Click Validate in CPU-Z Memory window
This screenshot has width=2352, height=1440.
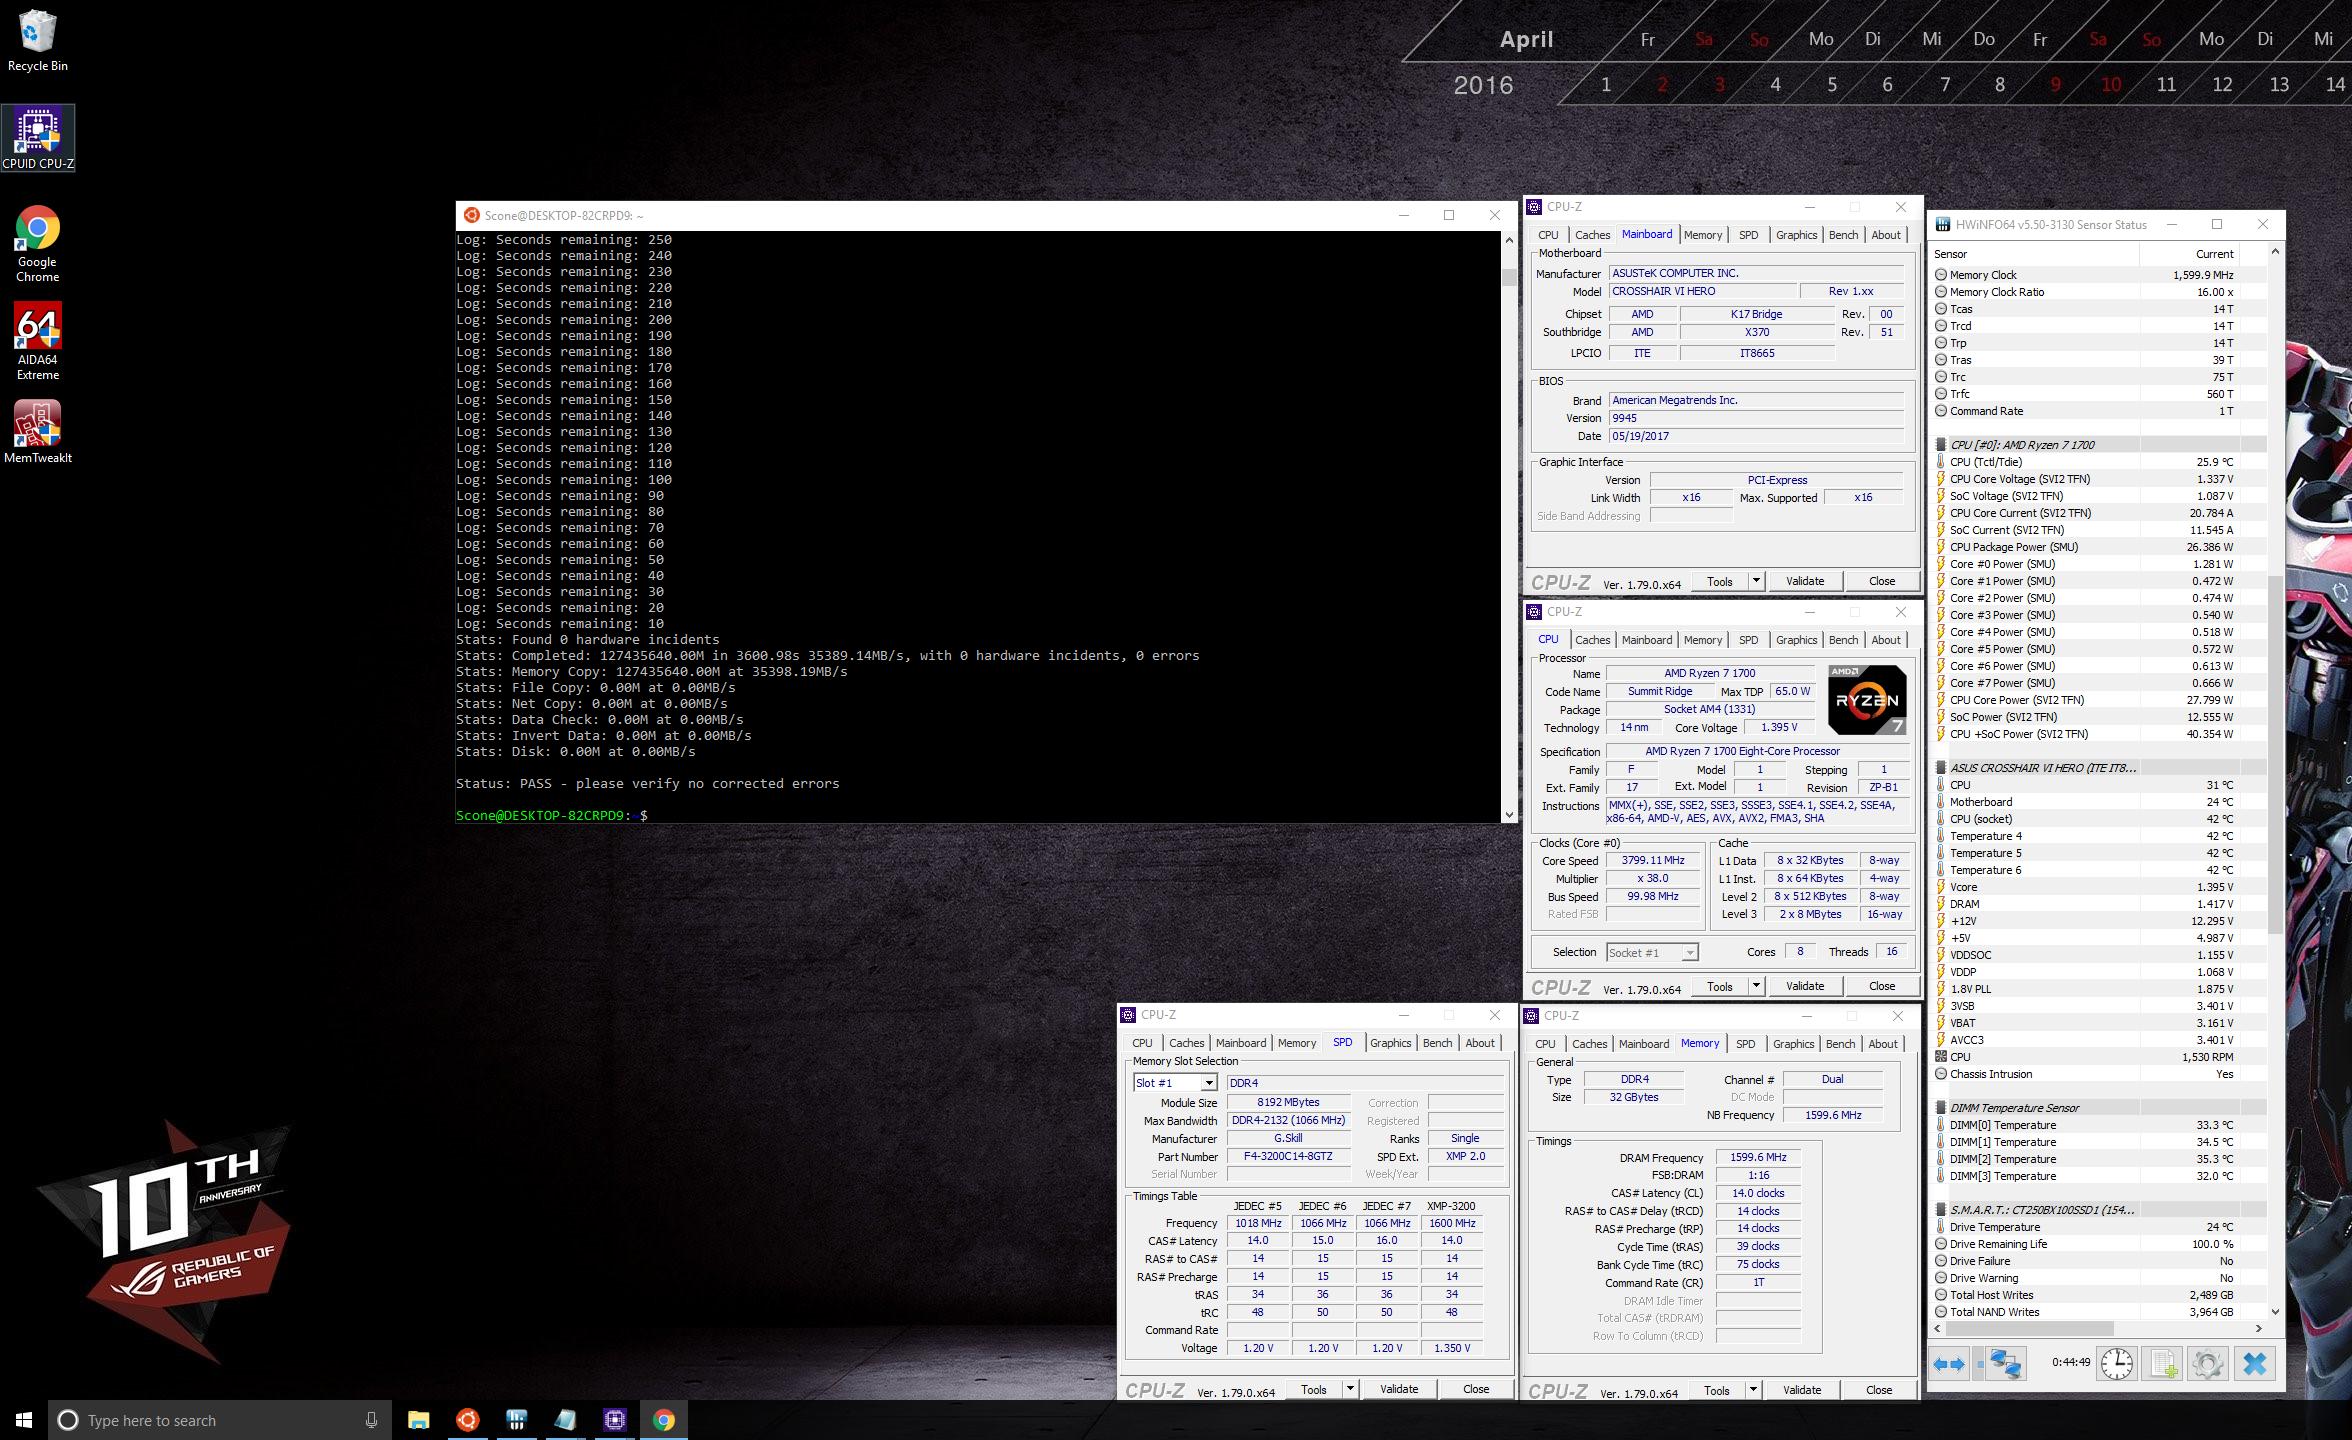click(x=1802, y=1390)
